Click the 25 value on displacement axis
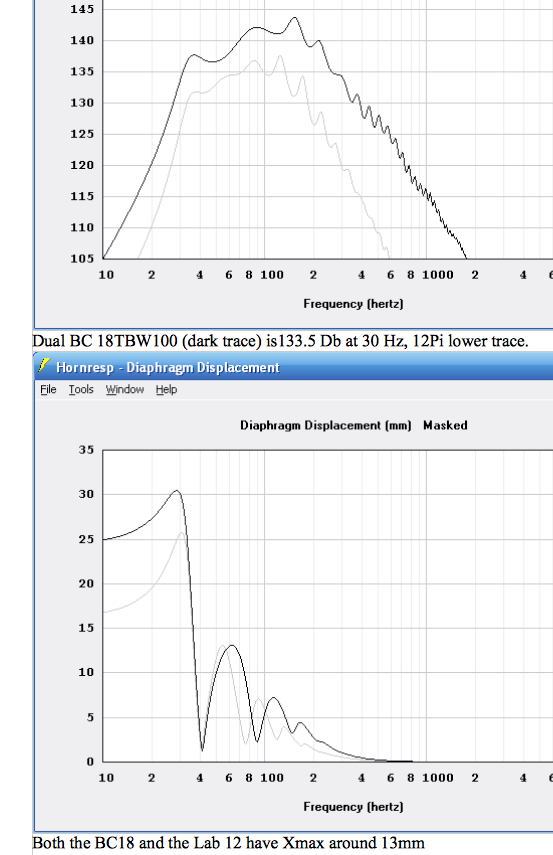The height and width of the screenshot is (855, 553). coord(86,539)
